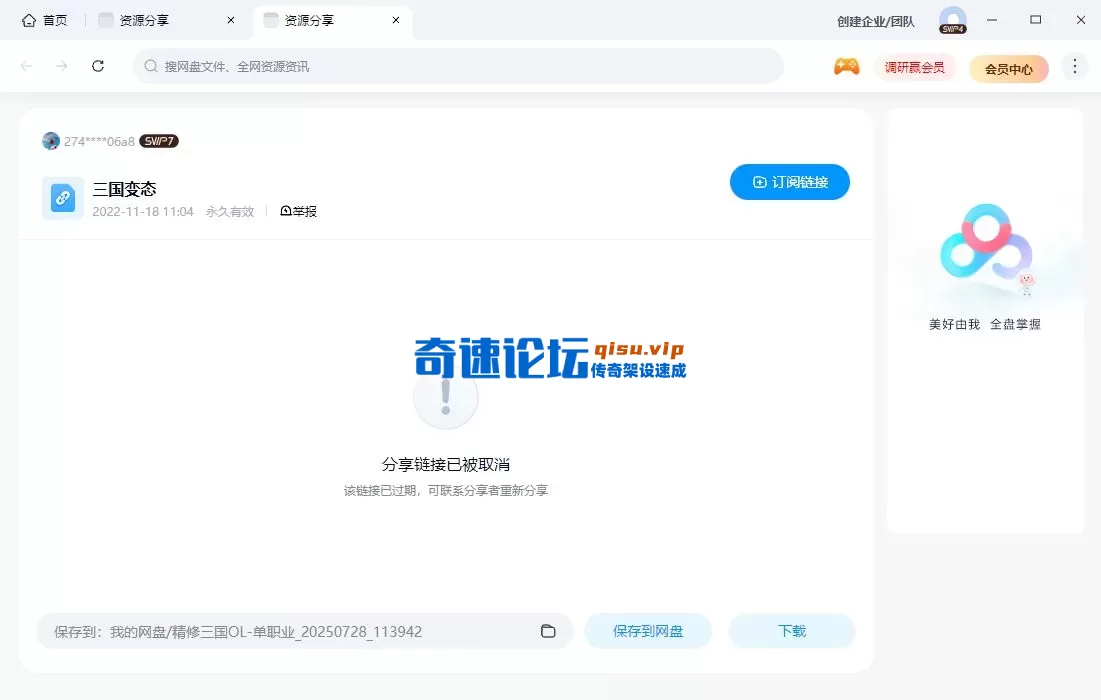Screen dimensions: 1101x700
Task: Click the refresh icon to reload the page
Action: point(97,66)
